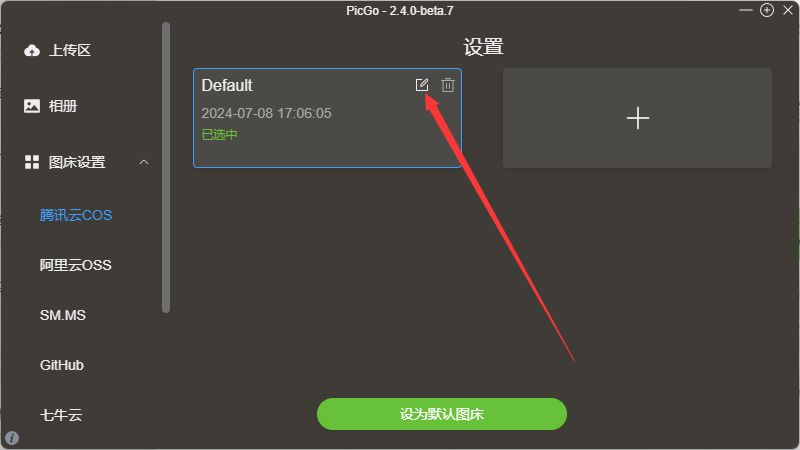Click the circled plus window icon
The image size is (800, 450).
[767, 10]
